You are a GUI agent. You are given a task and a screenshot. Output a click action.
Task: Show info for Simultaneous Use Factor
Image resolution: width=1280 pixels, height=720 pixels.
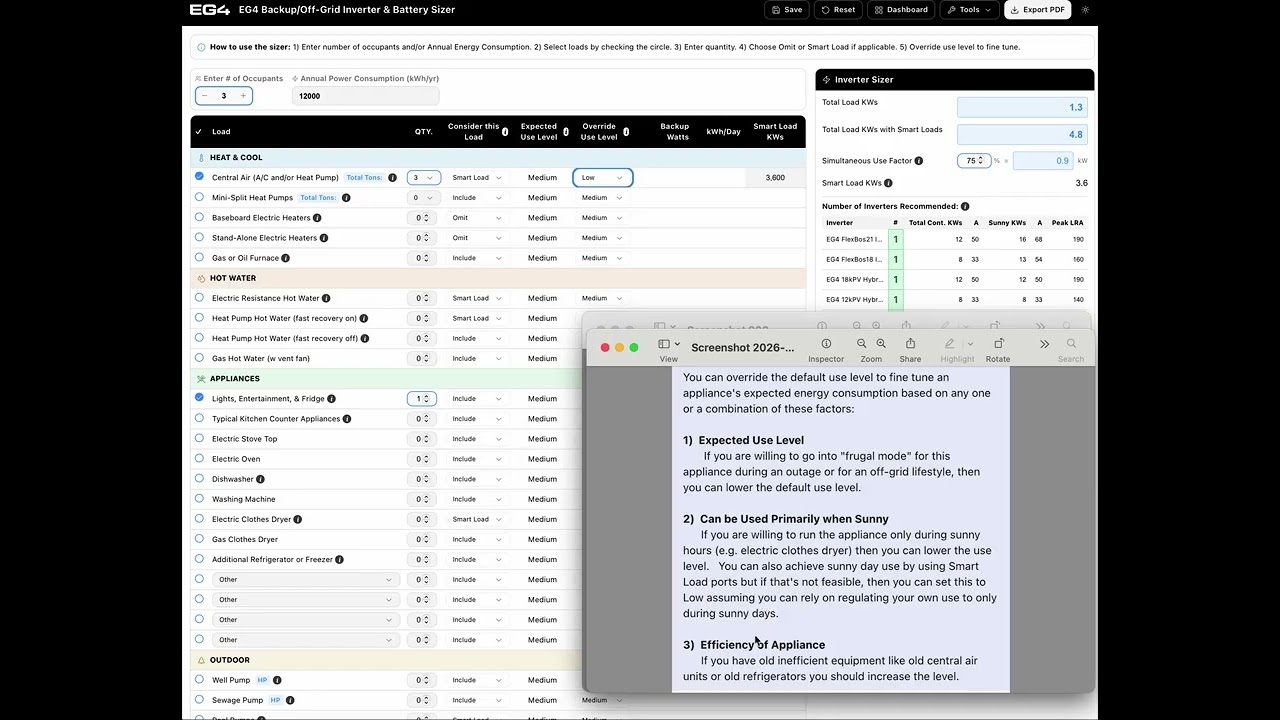pyautogui.click(x=918, y=161)
